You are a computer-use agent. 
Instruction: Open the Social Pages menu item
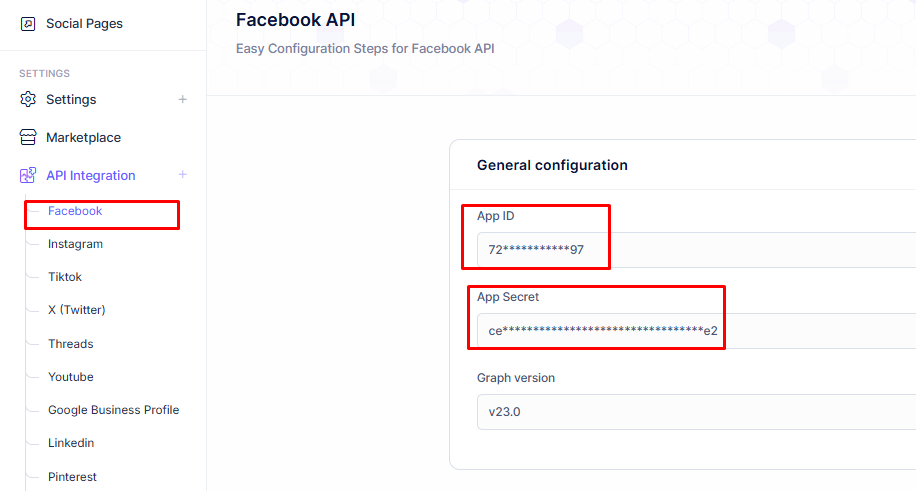pyautogui.click(x=84, y=24)
